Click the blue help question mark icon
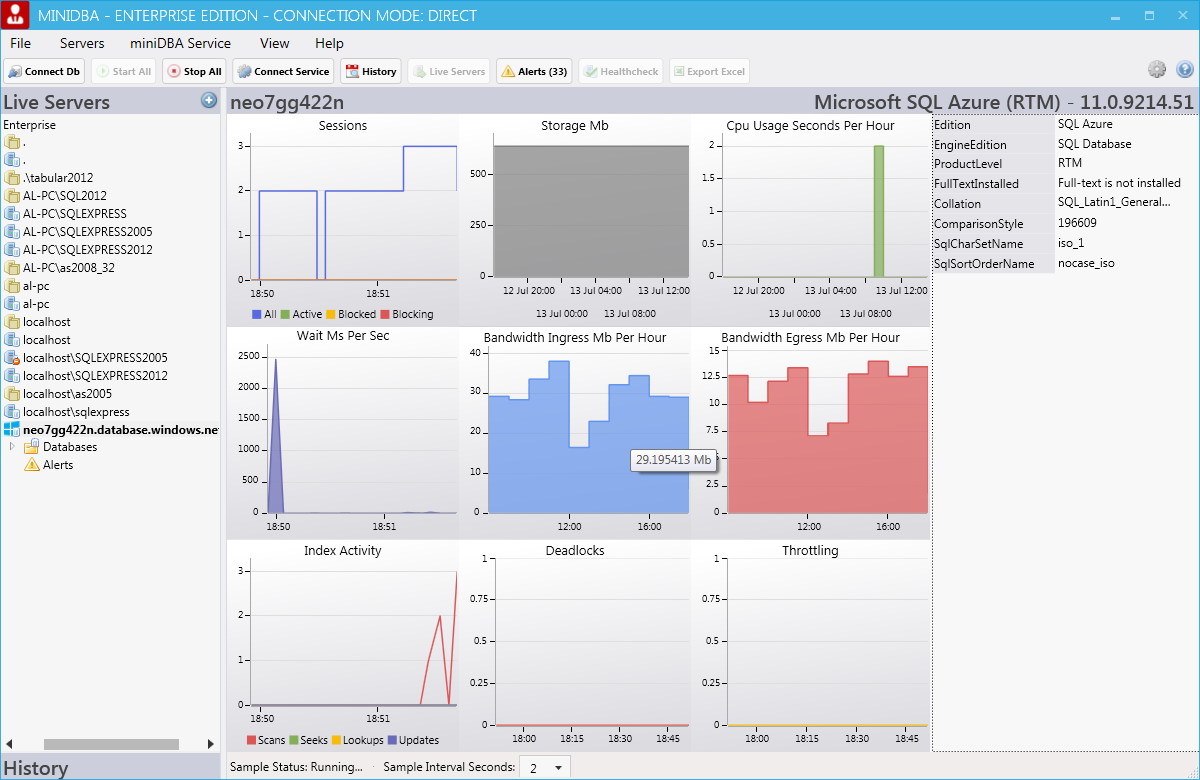The image size is (1200, 780). pos(1185,70)
